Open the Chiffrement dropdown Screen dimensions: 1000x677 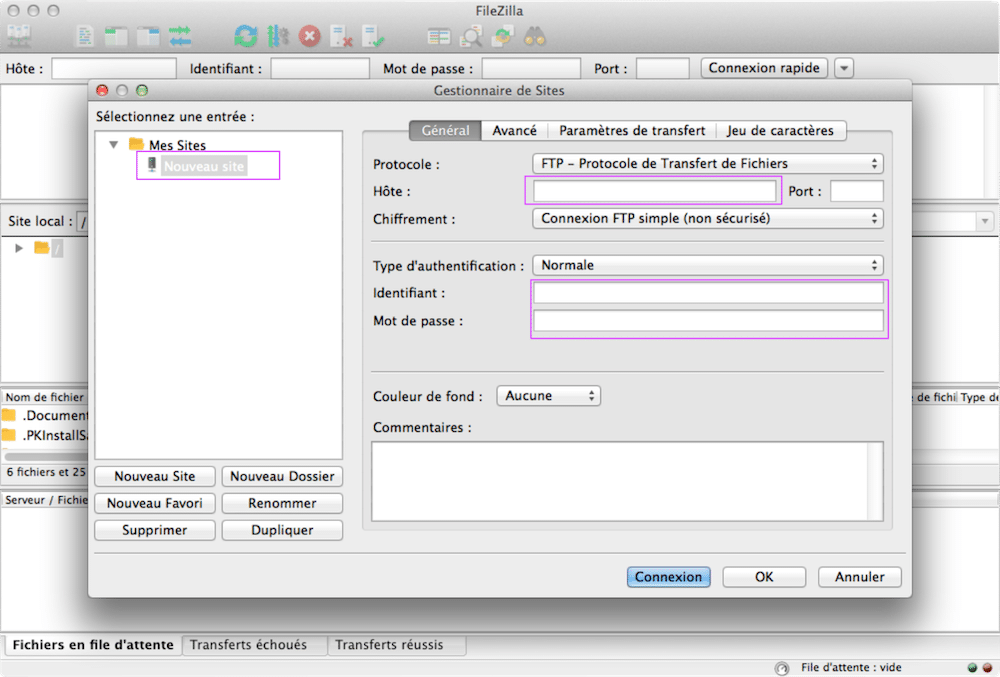(x=708, y=219)
